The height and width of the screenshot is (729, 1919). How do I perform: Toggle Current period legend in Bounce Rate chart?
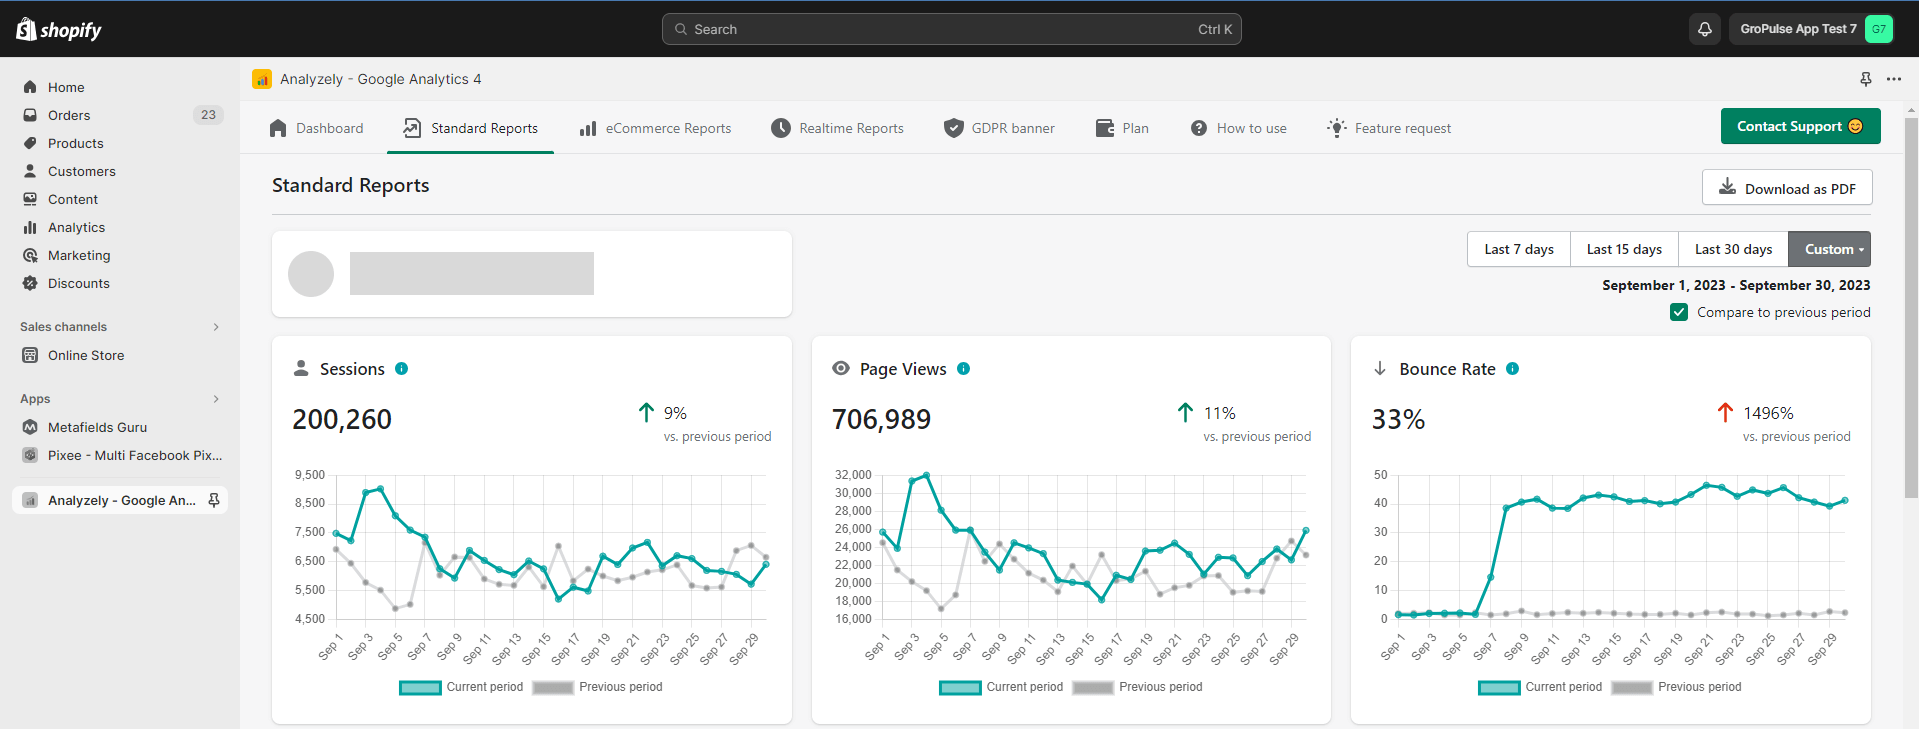coord(1540,687)
